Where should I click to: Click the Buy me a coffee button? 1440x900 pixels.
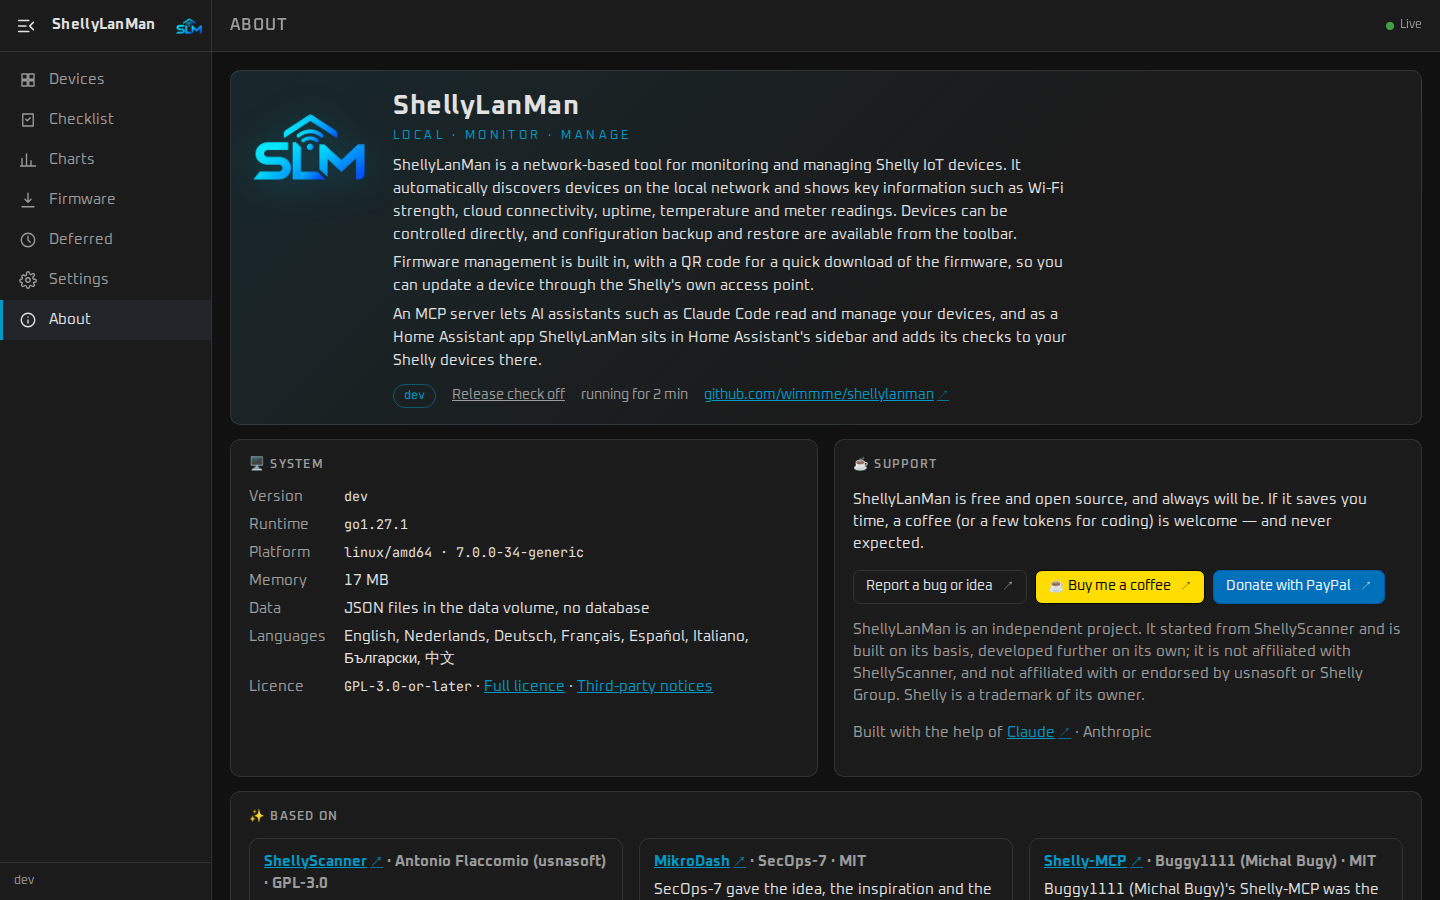(1120, 587)
